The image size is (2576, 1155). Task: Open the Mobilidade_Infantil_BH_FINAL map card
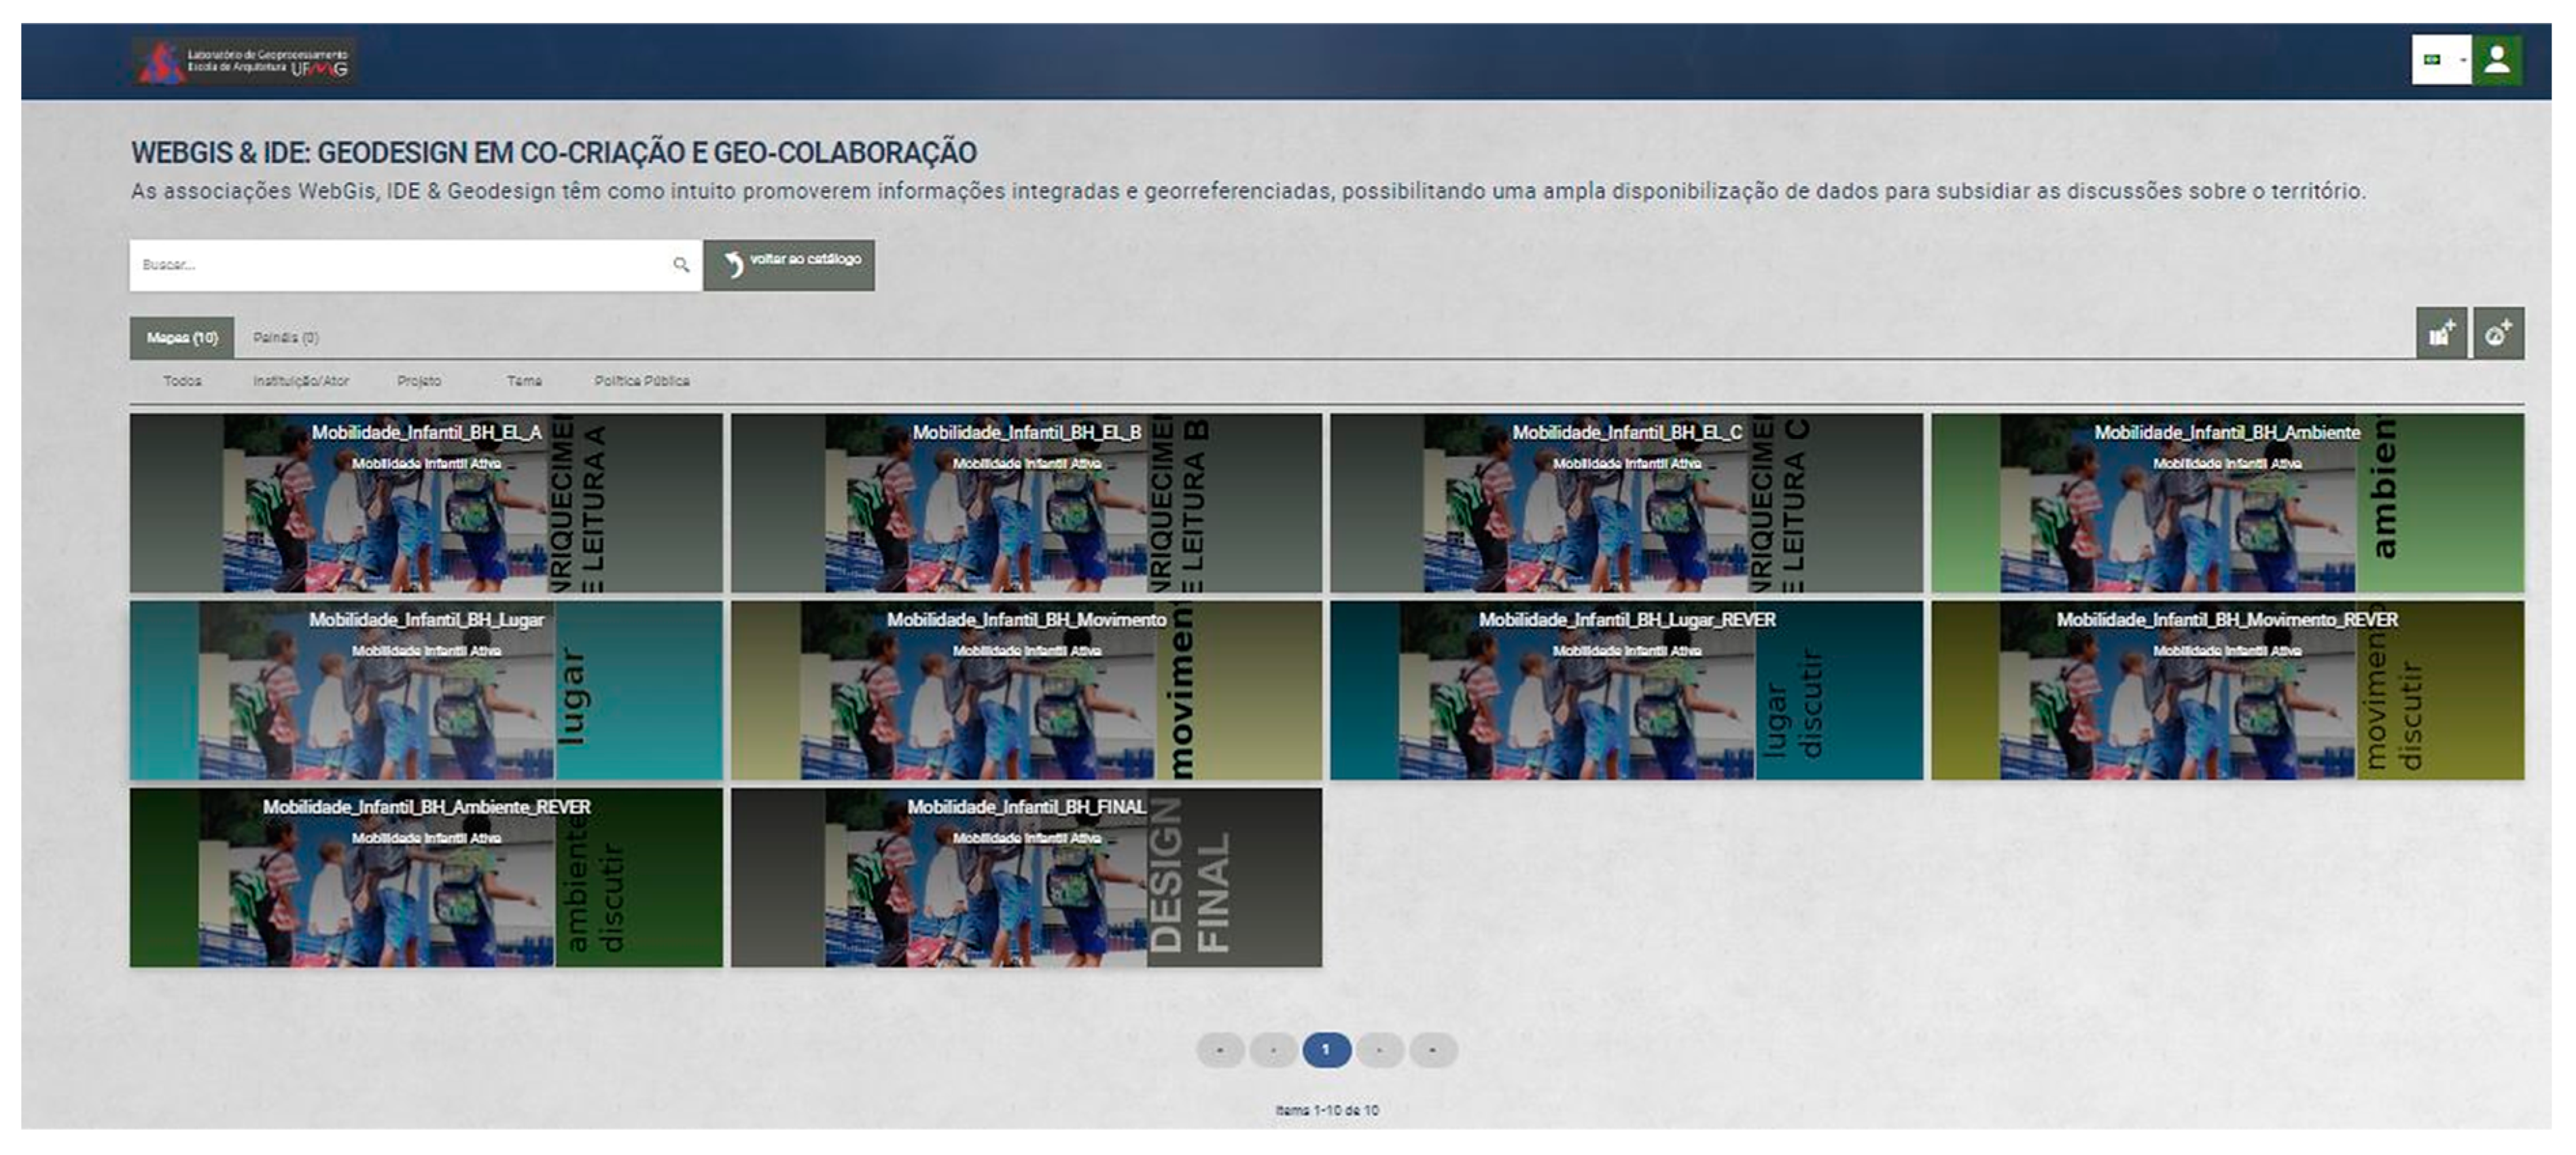[x=1026, y=877]
